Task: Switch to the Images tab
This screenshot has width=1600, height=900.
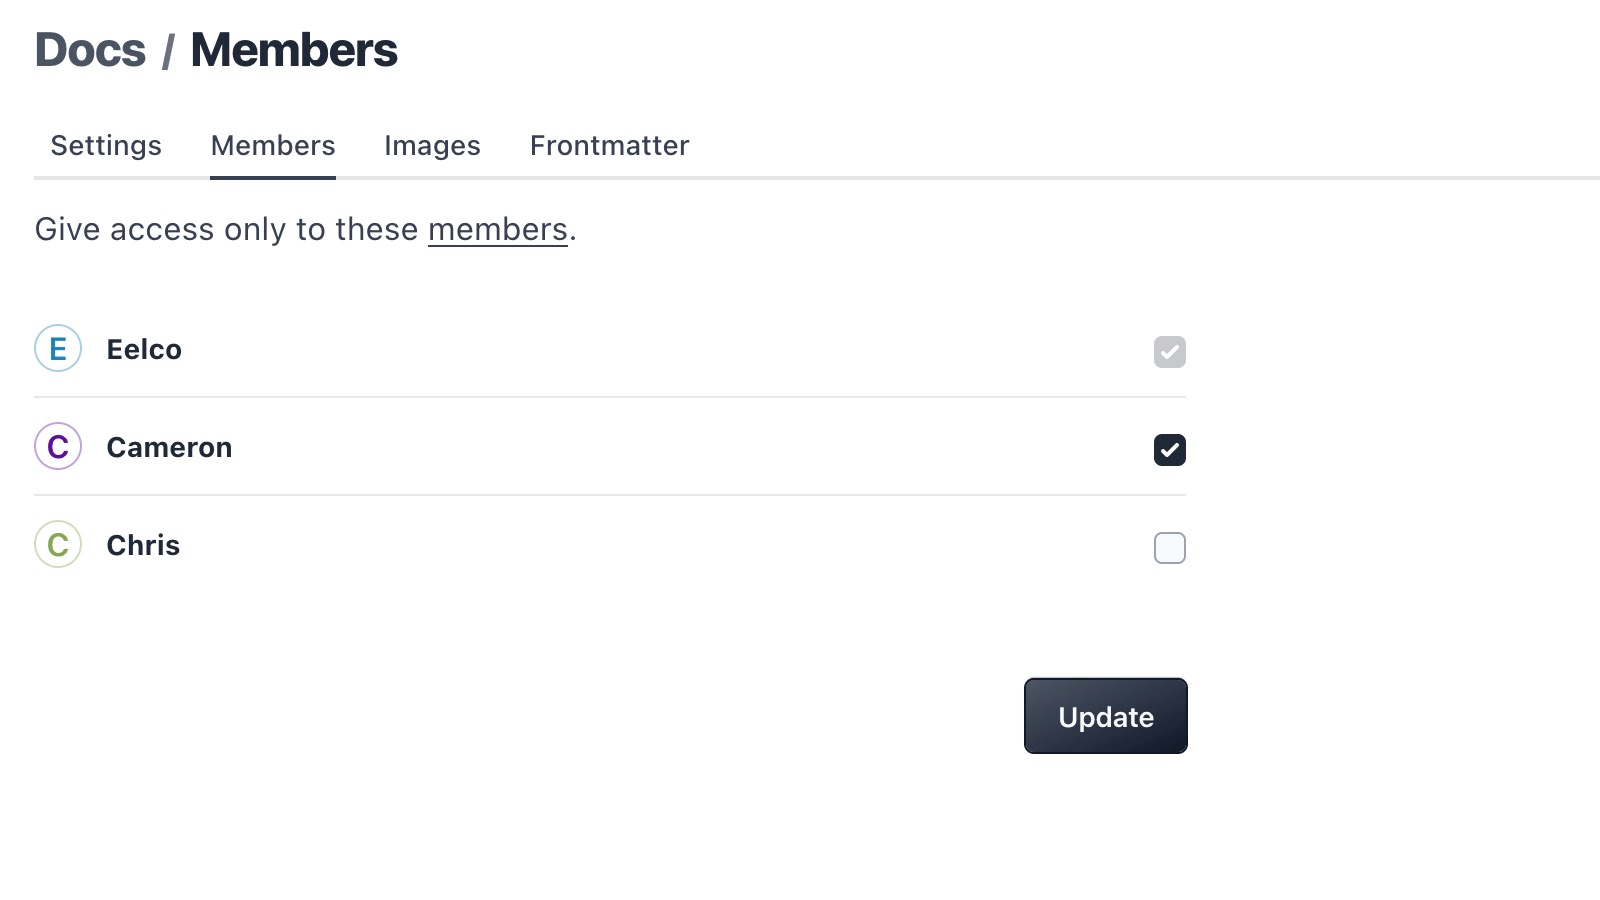Action: (x=432, y=146)
